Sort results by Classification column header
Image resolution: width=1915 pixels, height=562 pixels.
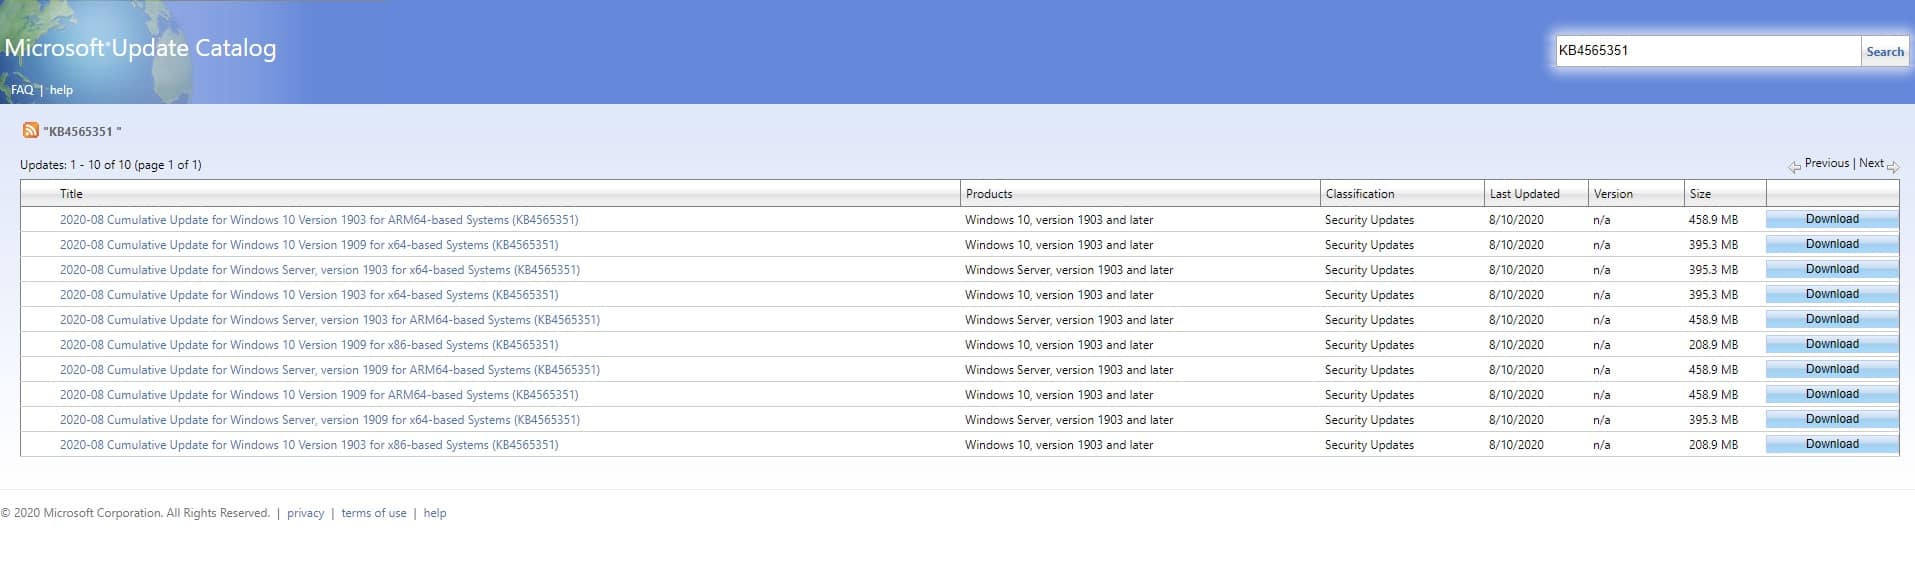1360,194
